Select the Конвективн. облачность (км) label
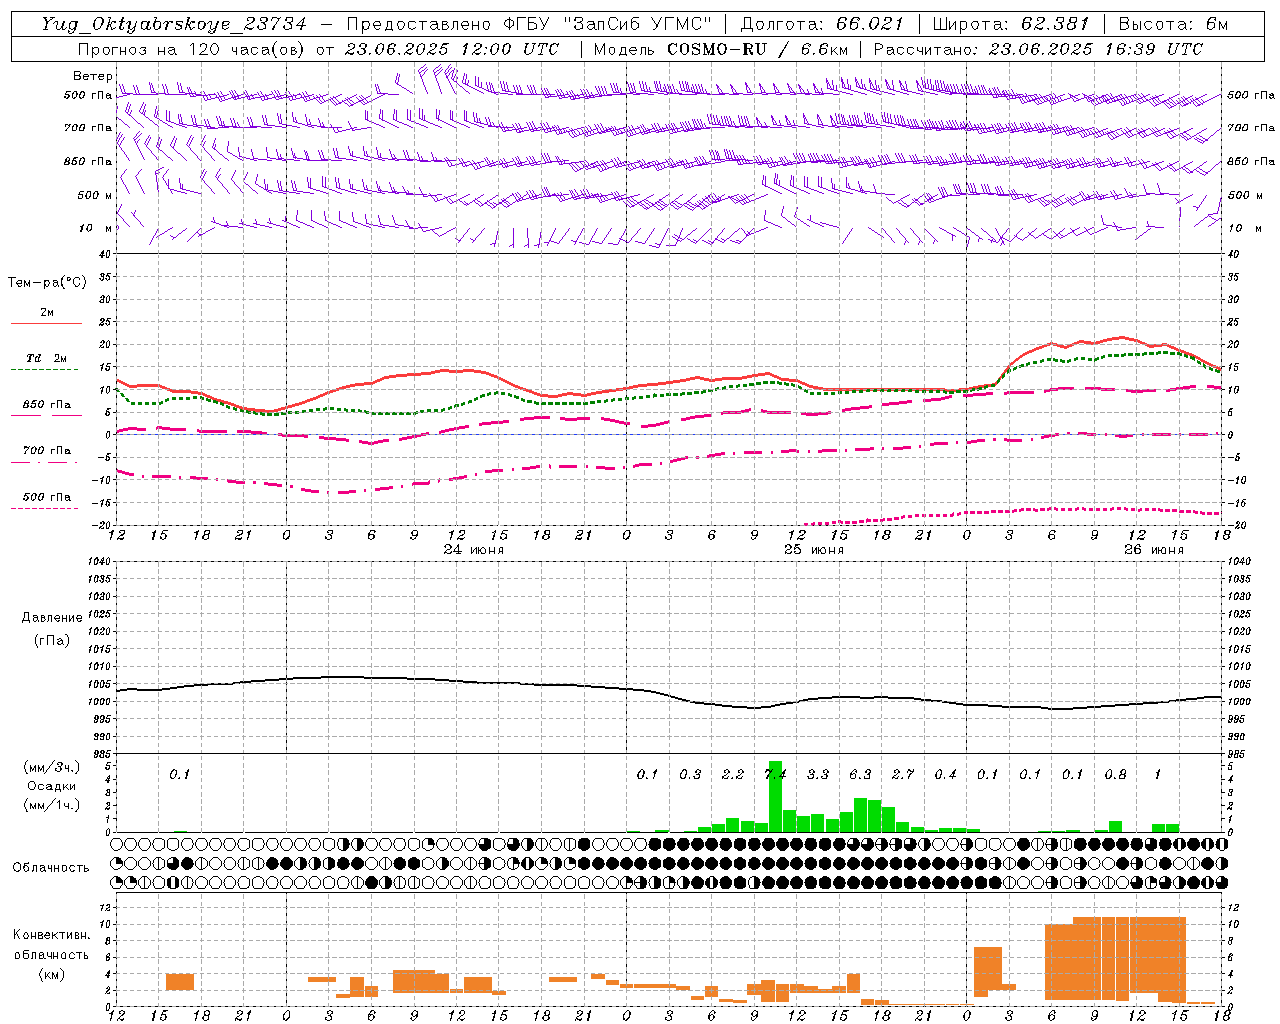1280x1024 pixels. click(51, 954)
